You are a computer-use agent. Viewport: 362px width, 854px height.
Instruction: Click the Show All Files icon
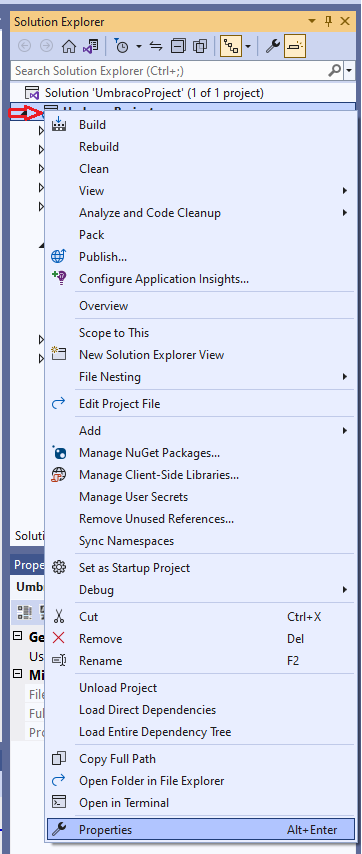pyautogui.click(x=200, y=47)
